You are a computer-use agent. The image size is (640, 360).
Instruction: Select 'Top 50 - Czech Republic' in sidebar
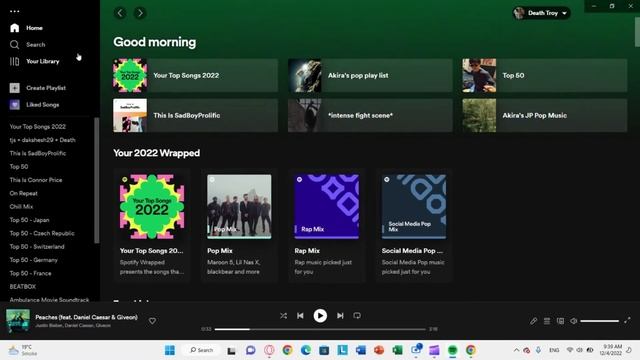[x=42, y=233]
